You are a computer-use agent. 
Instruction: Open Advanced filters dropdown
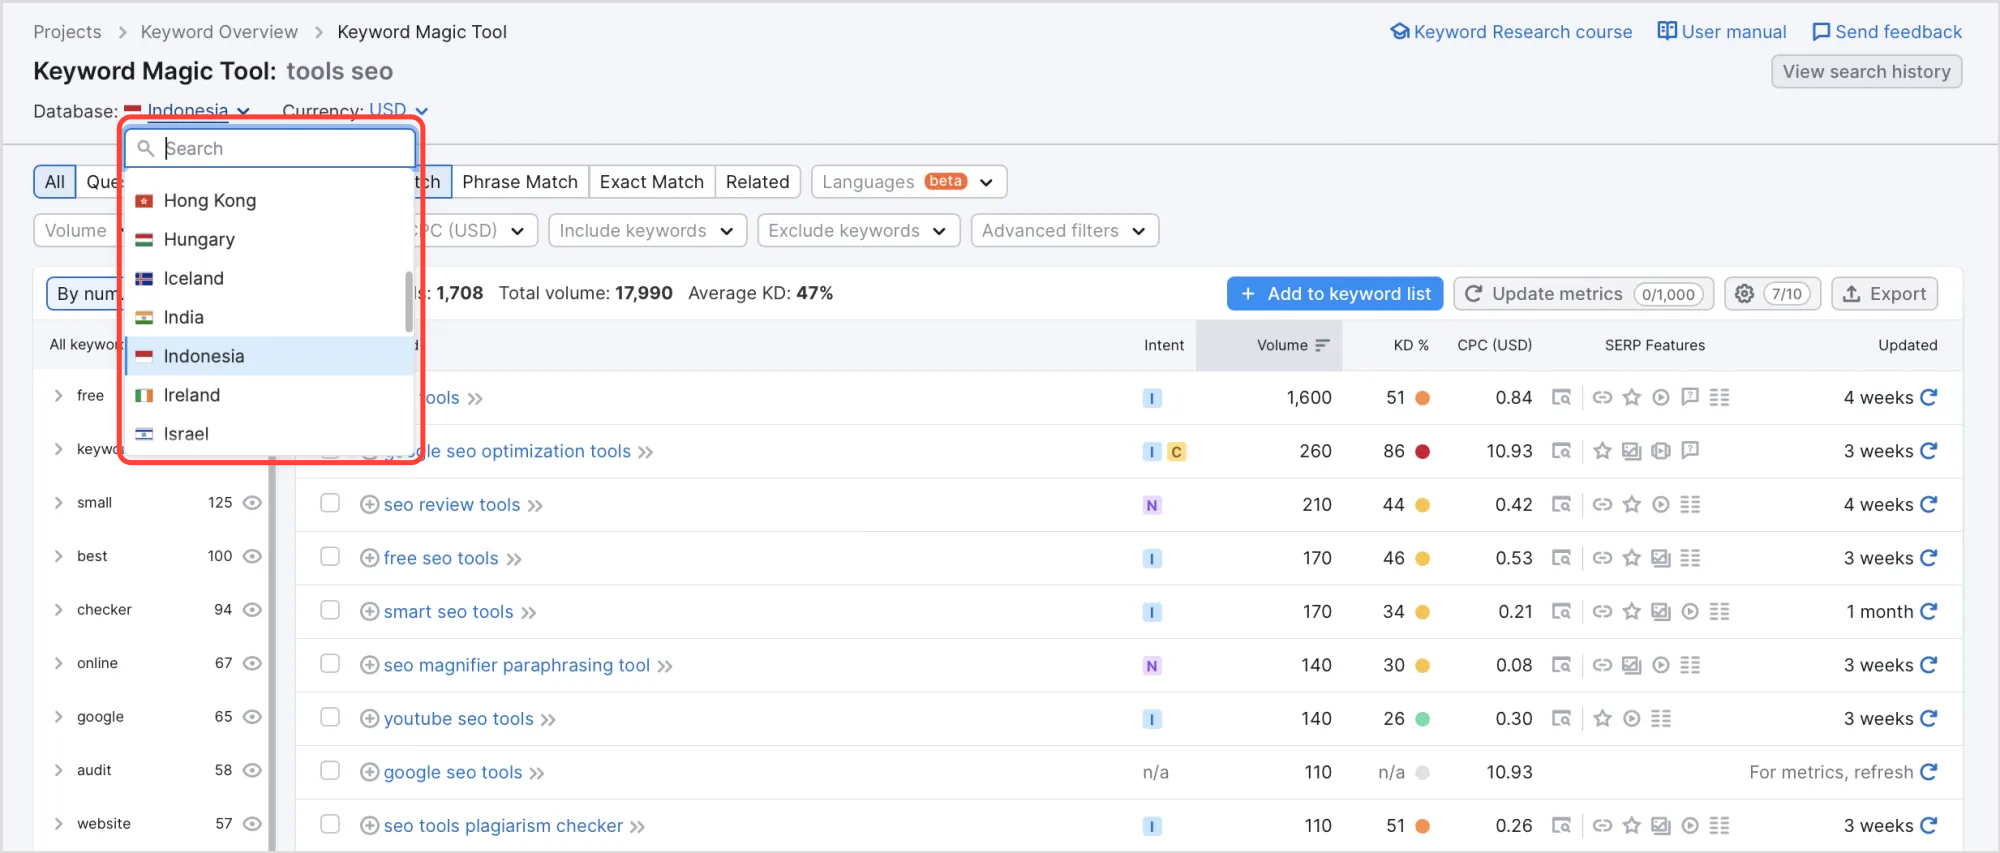(x=1064, y=231)
